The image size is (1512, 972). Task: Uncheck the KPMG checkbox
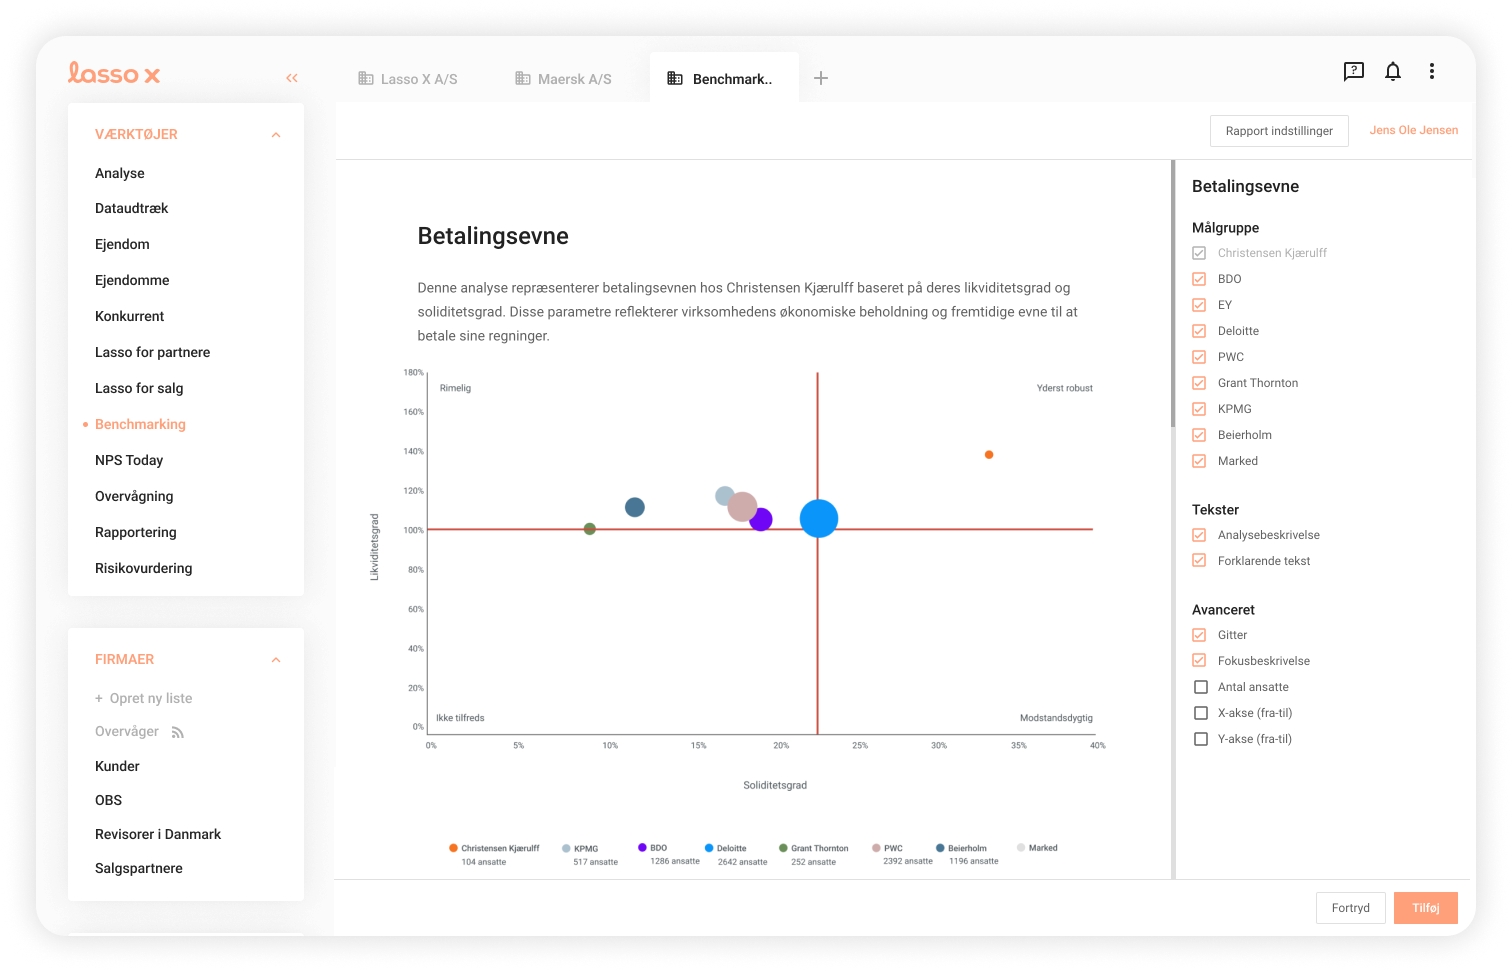pyautogui.click(x=1199, y=409)
